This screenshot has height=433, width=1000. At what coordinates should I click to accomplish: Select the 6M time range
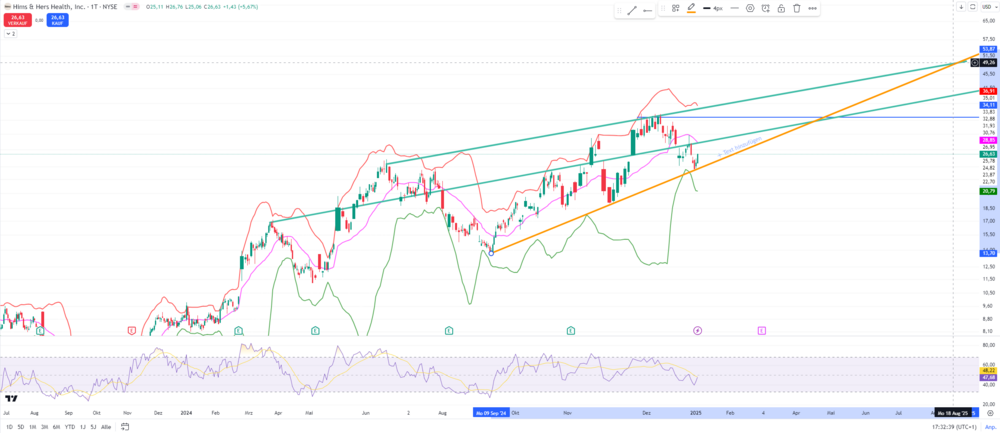(57, 427)
